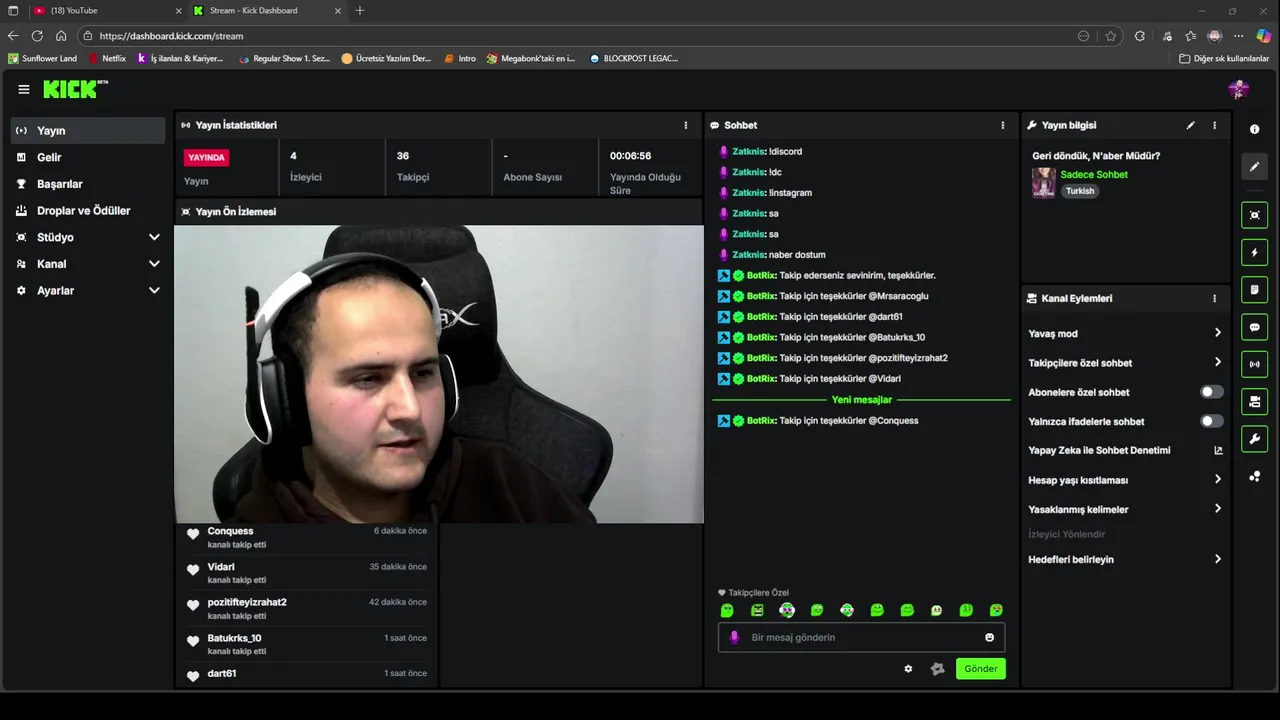Click Yeni mesajlar divider in chat
1280x720 pixels.
coord(862,400)
